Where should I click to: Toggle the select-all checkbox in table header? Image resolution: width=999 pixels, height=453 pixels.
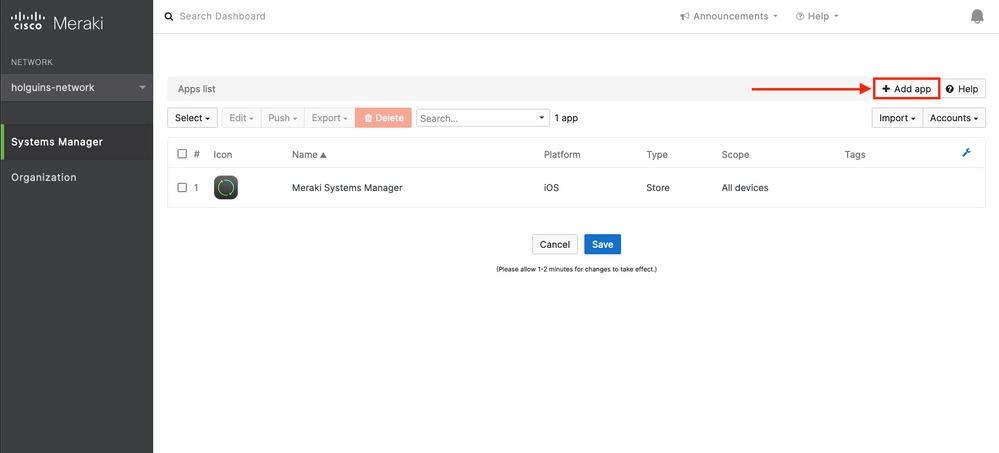pyautogui.click(x=182, y=155)
